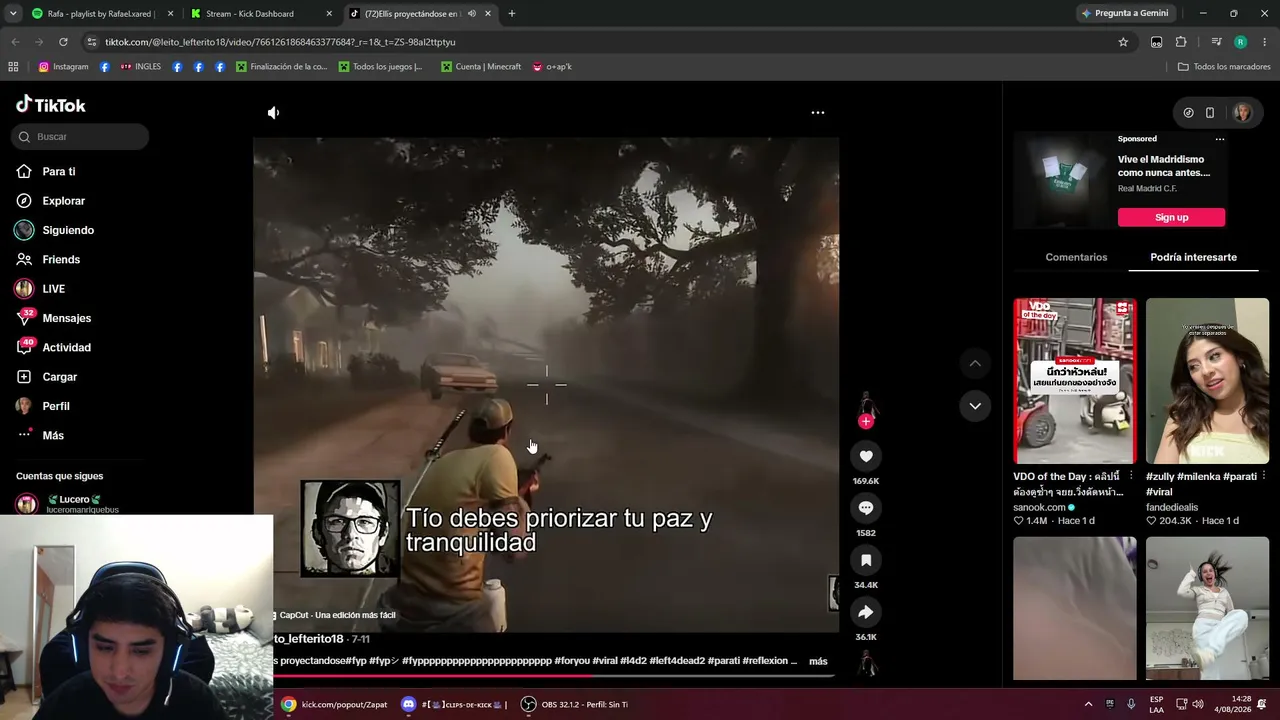Mute the TikTok tab via speaker icon

click(471, 14)
